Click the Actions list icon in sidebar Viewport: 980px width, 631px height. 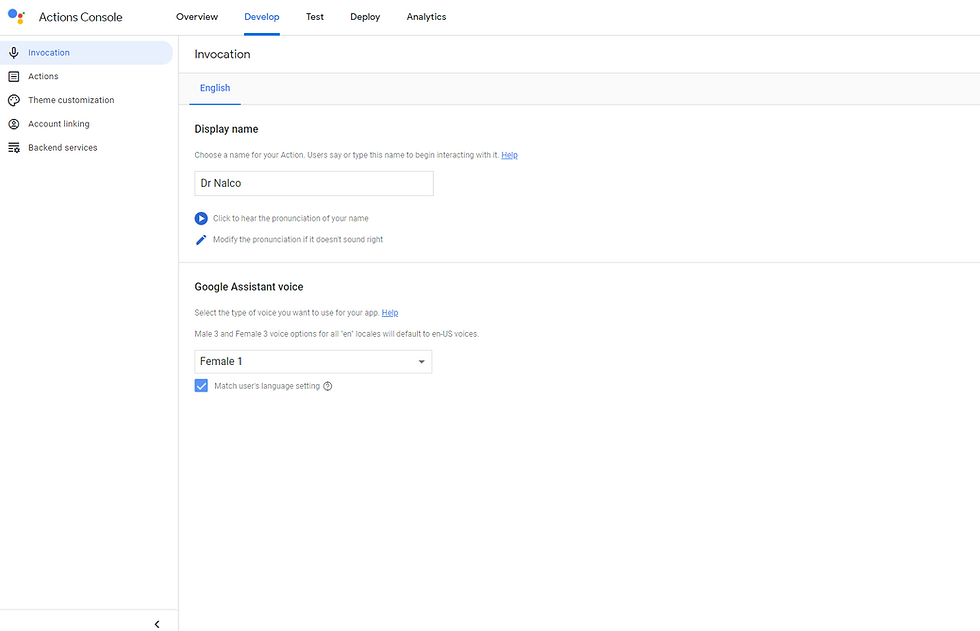coord(14,76)
